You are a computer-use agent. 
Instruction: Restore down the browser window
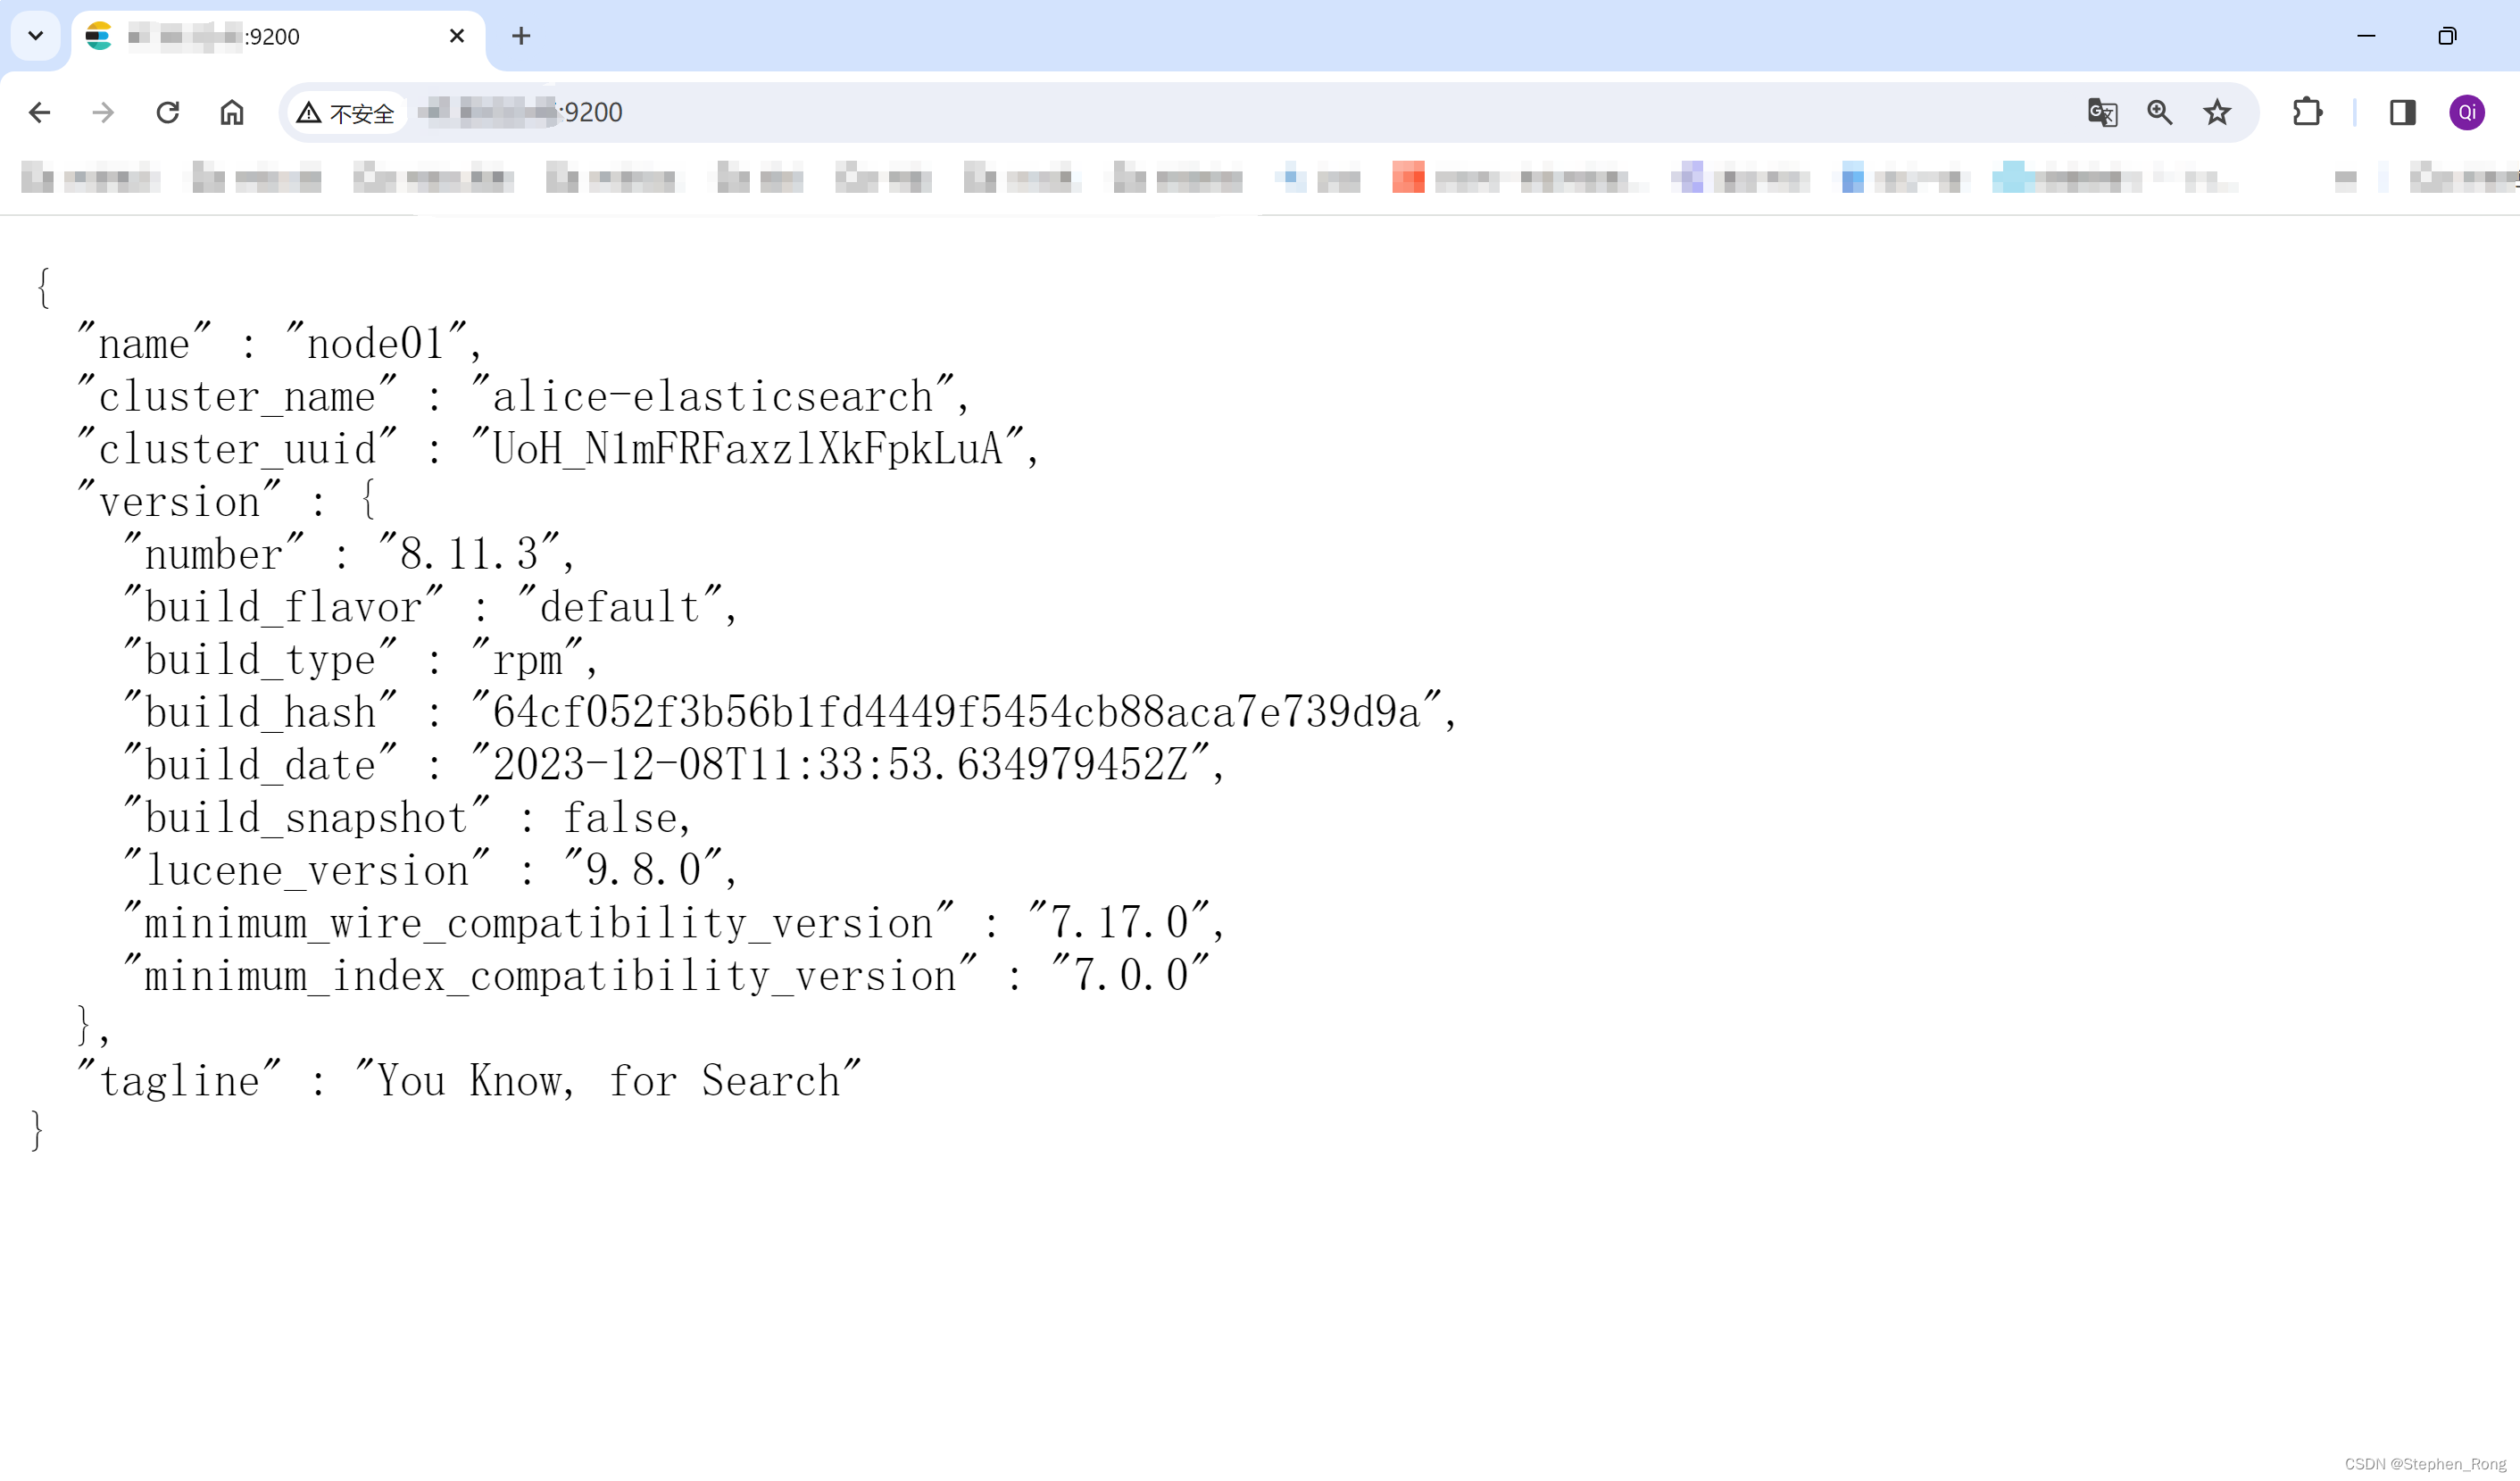coord(2447,36)
